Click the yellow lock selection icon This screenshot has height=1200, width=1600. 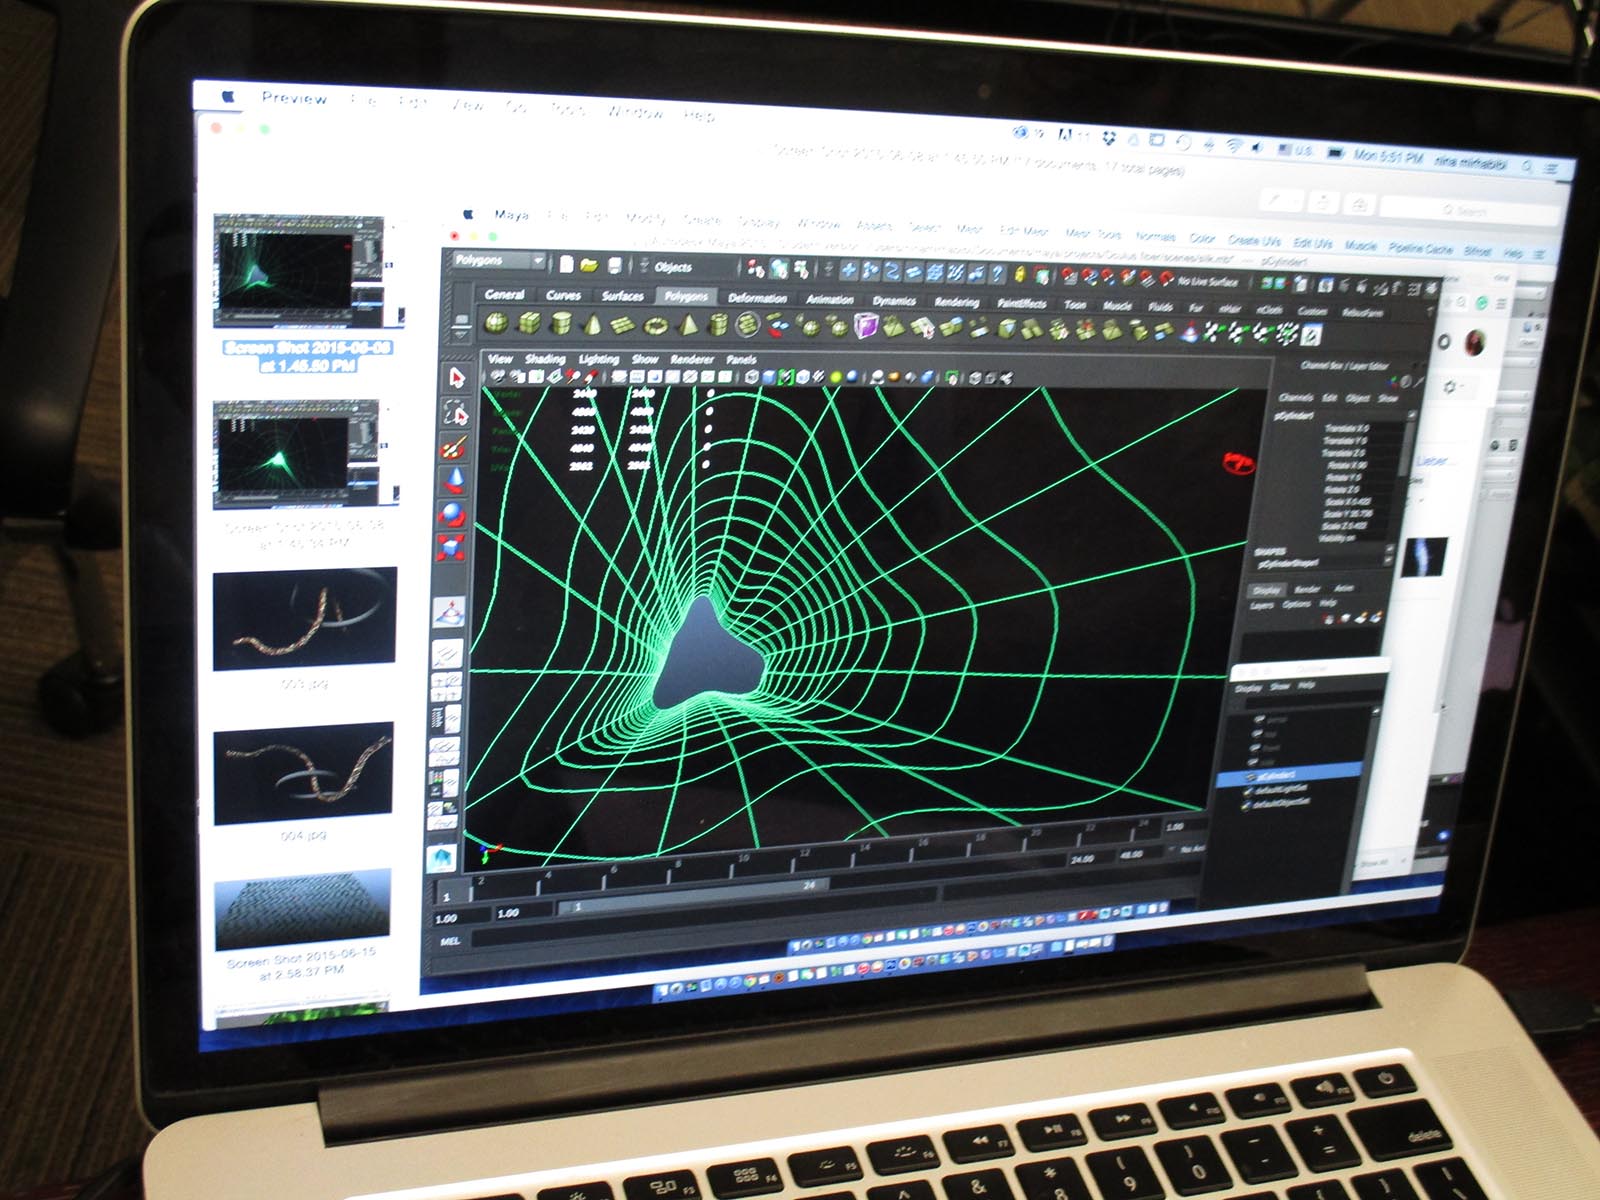pyautogui.click(x=1020, y=274)
